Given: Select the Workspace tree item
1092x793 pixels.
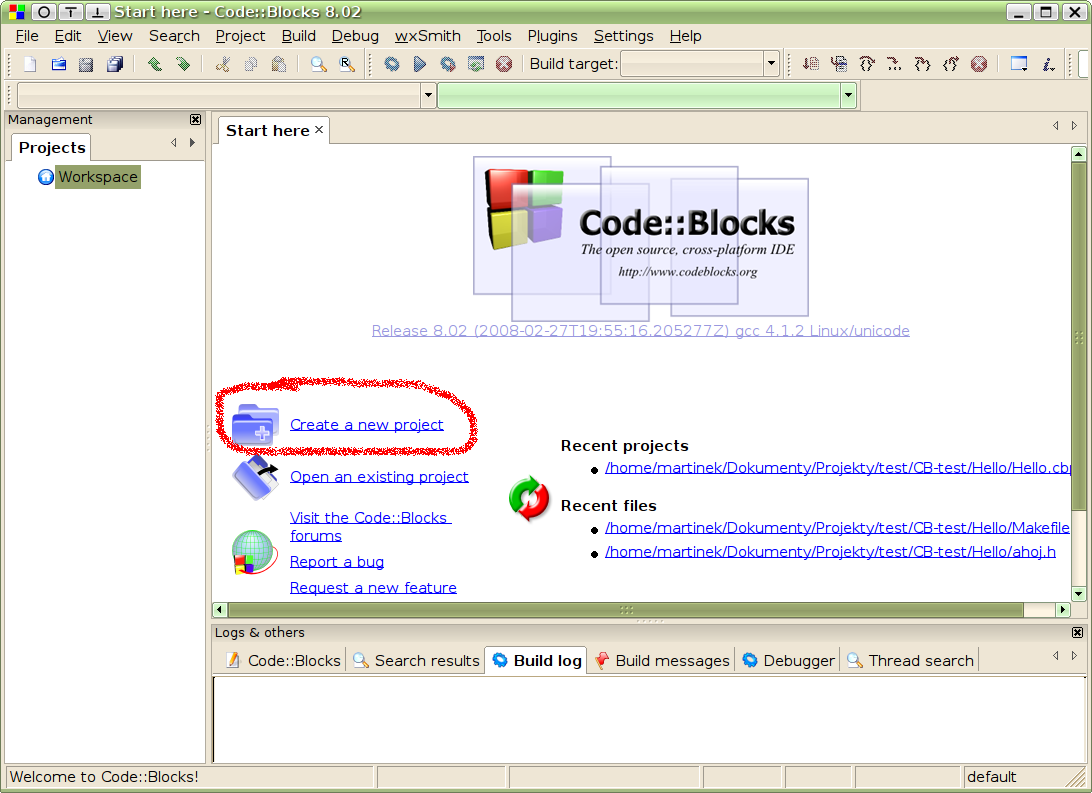Looking at the screenshot, I should [98, 177].
